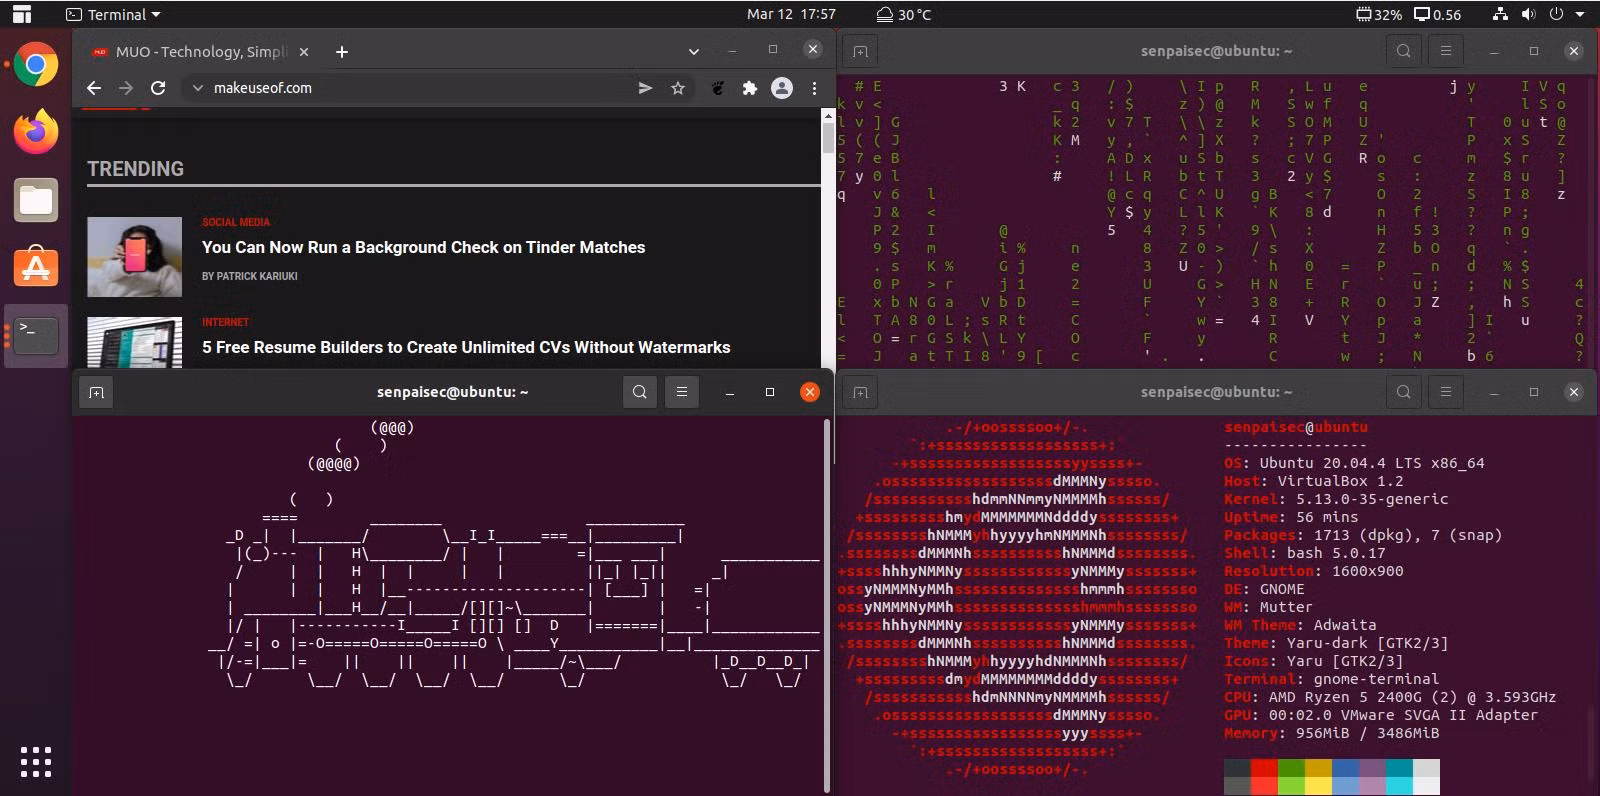The width and height of the screenshot is (1600, 796).
Task: Open Chrome's three-dot menu
Action: pos(815,88)
